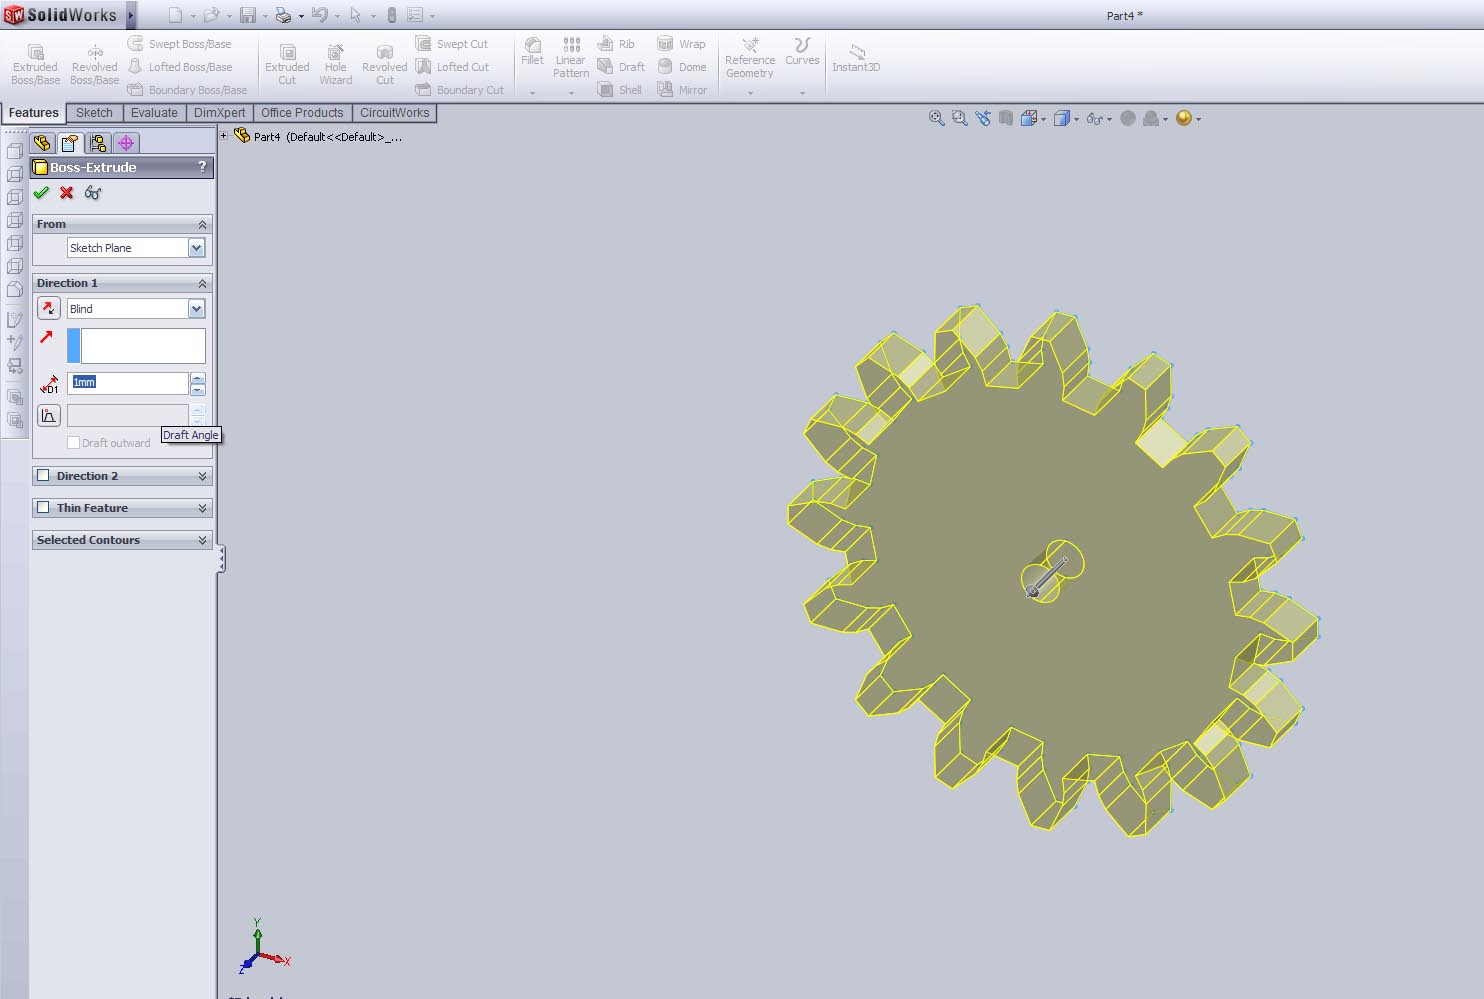Cancel the Boss-Extrude with the red X
Viewport: 1484px width, 999px height.
[67, 193]
